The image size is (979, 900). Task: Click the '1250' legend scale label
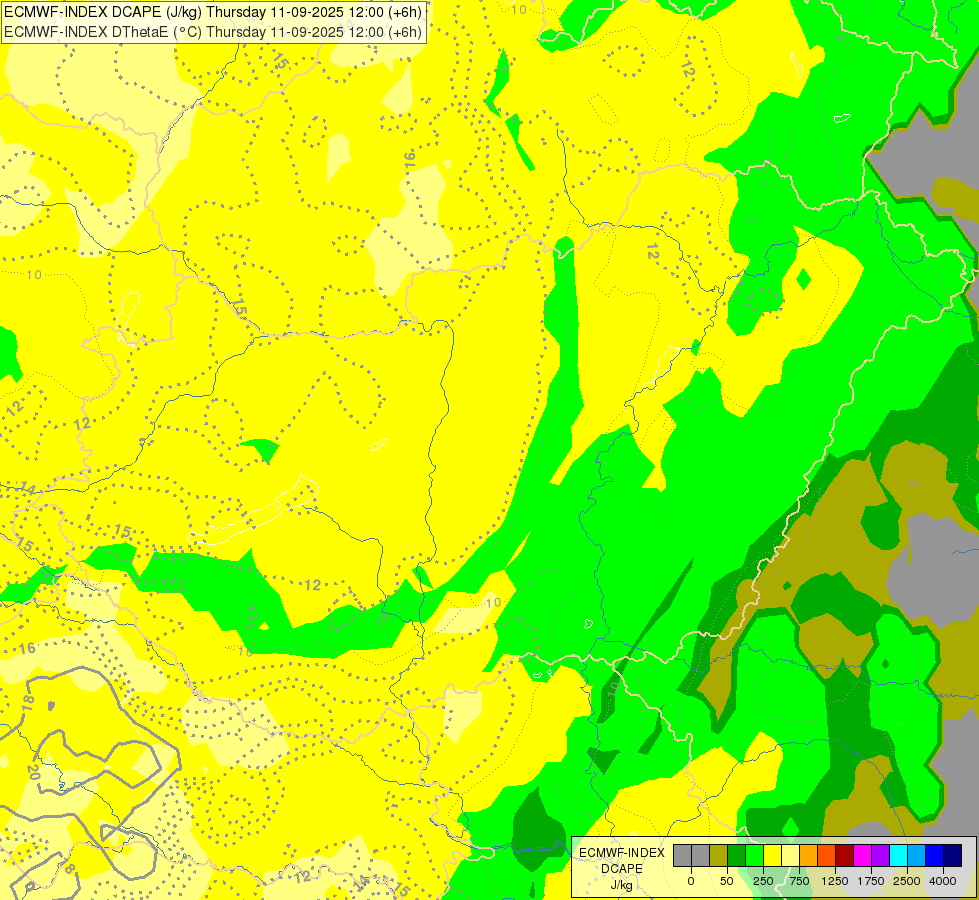point(835,881)
